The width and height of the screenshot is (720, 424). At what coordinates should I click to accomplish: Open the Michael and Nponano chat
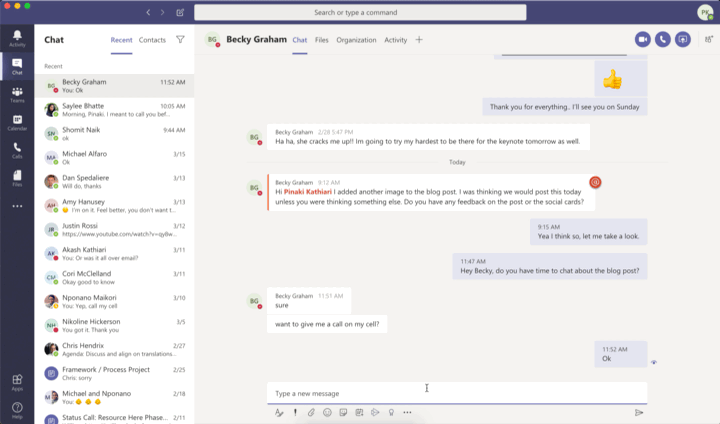coord(114,397)
